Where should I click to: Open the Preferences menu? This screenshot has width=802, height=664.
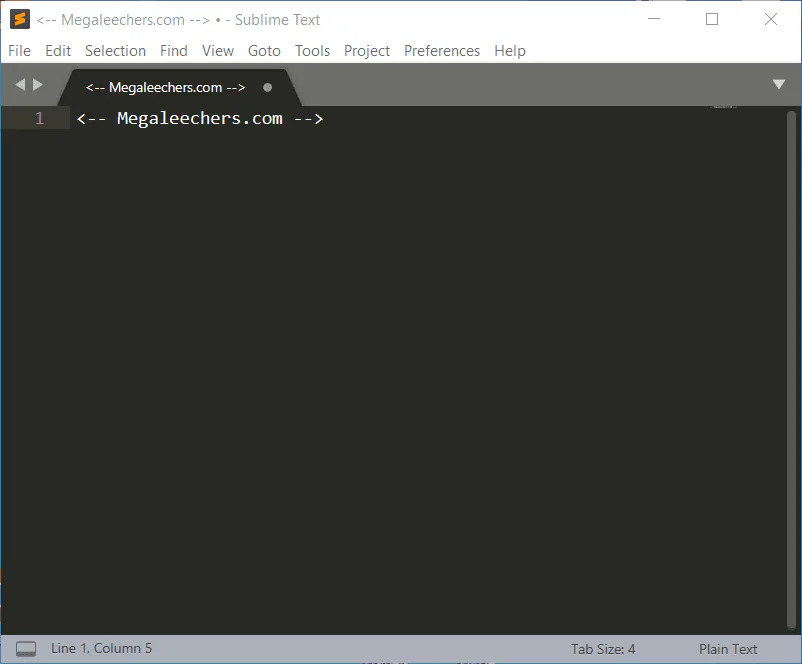pyautogui.click(x=442, y=51)
